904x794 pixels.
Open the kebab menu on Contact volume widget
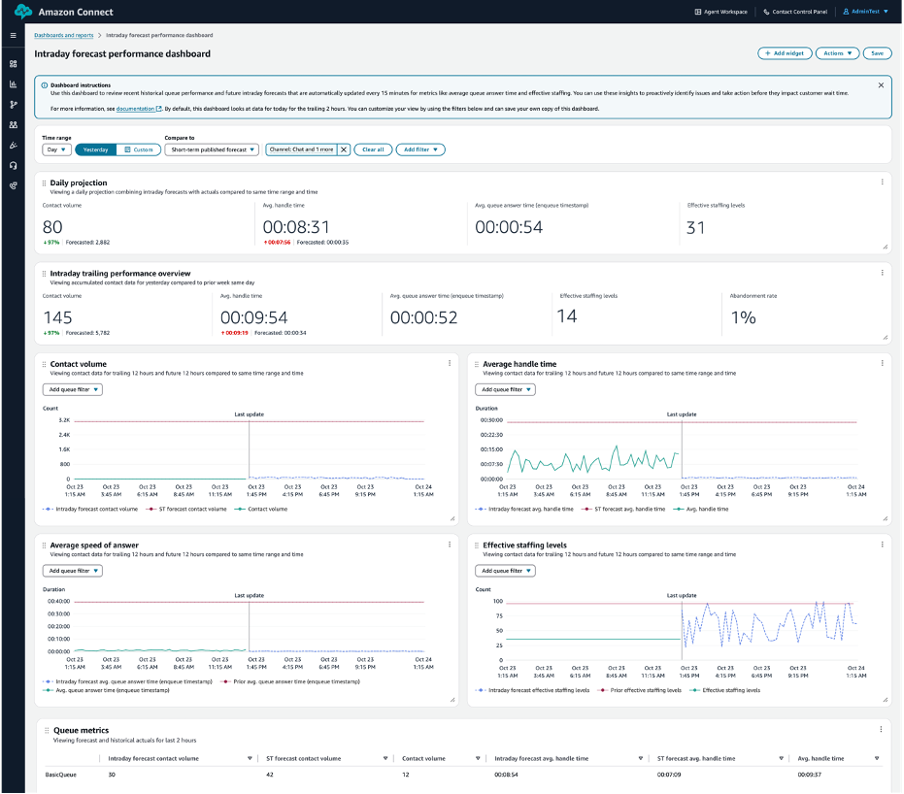tap(449, 363)
